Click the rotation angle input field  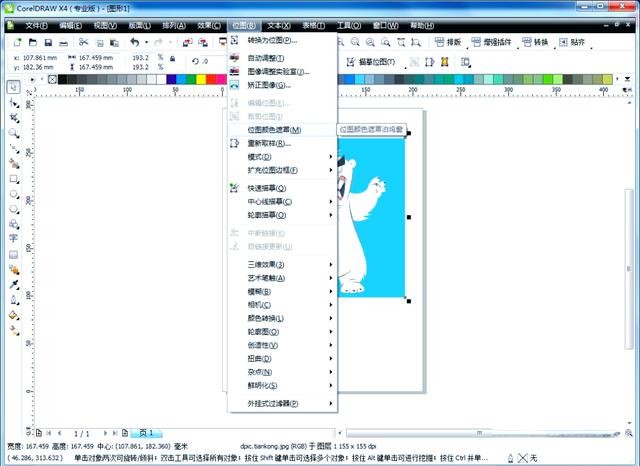point(211,61)
